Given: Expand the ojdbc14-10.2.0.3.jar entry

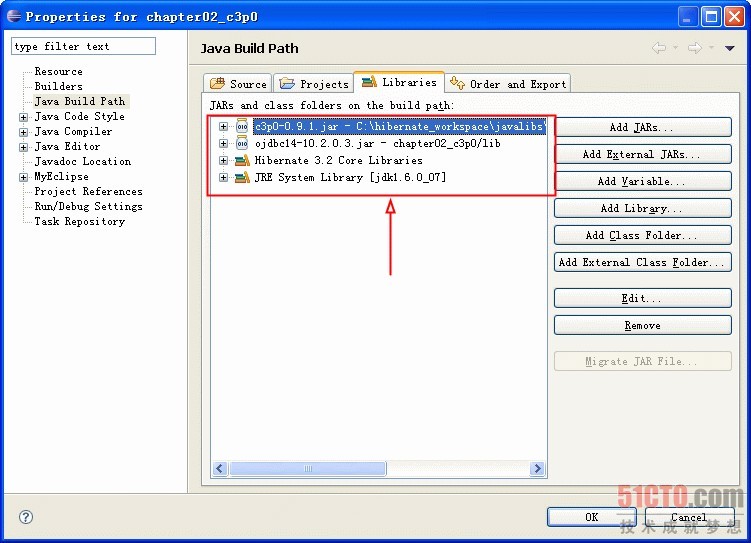Looking at the screenshot, I should [x=223, y=143].
